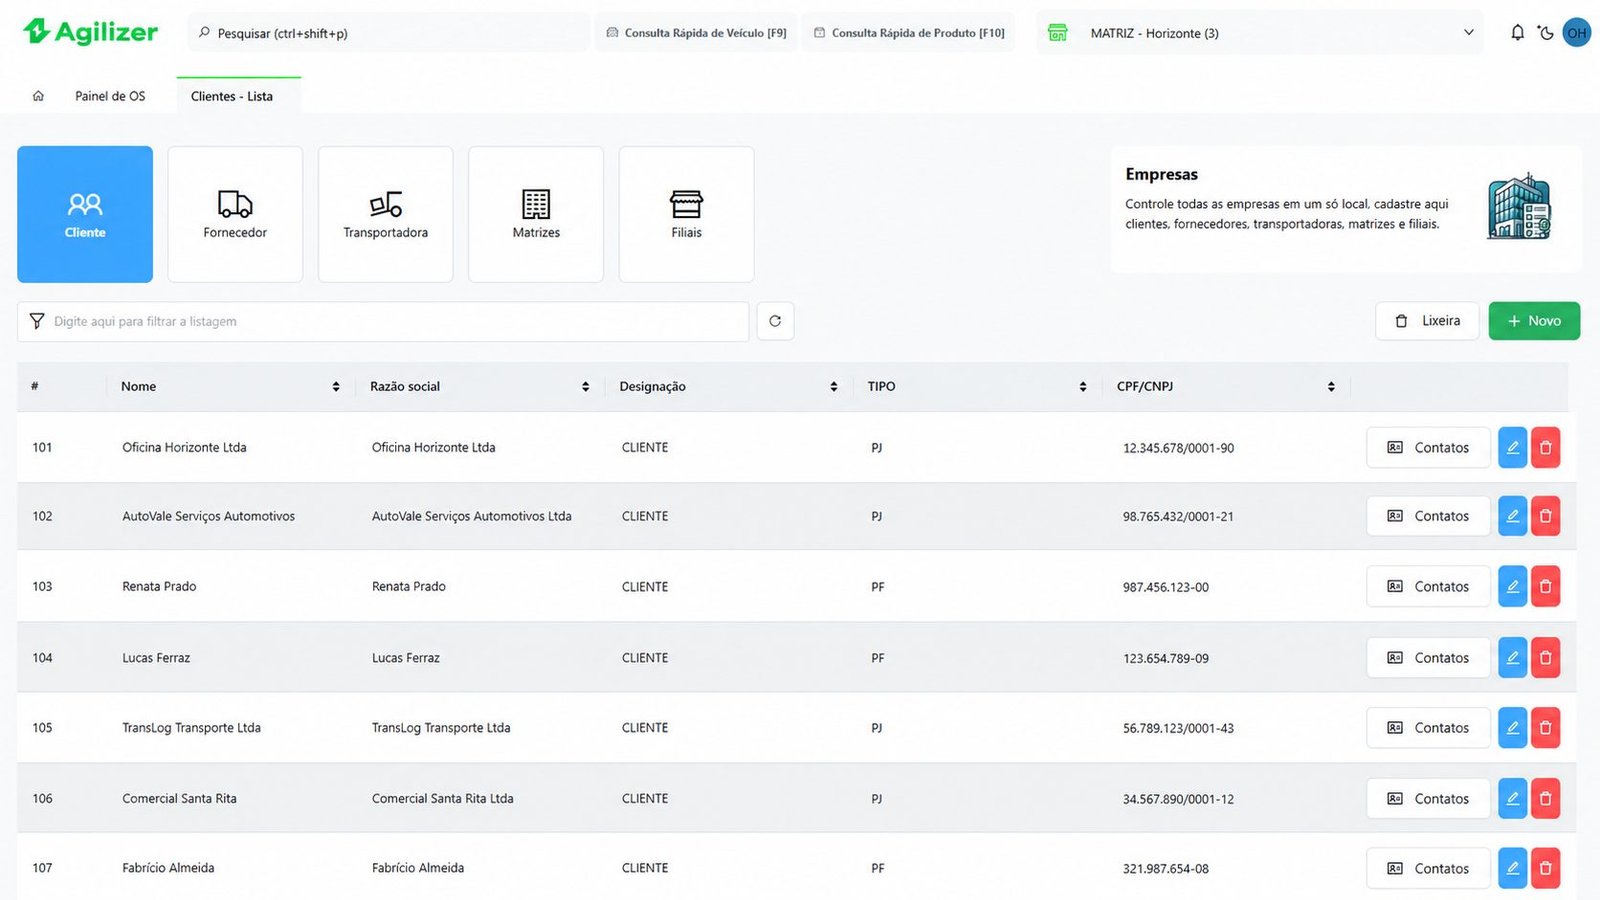Image resolution: width=1600 pixels, height=900 pixels.
Task: Open Contatos for Fabrício Almeida
Action: click(1428, 868)
